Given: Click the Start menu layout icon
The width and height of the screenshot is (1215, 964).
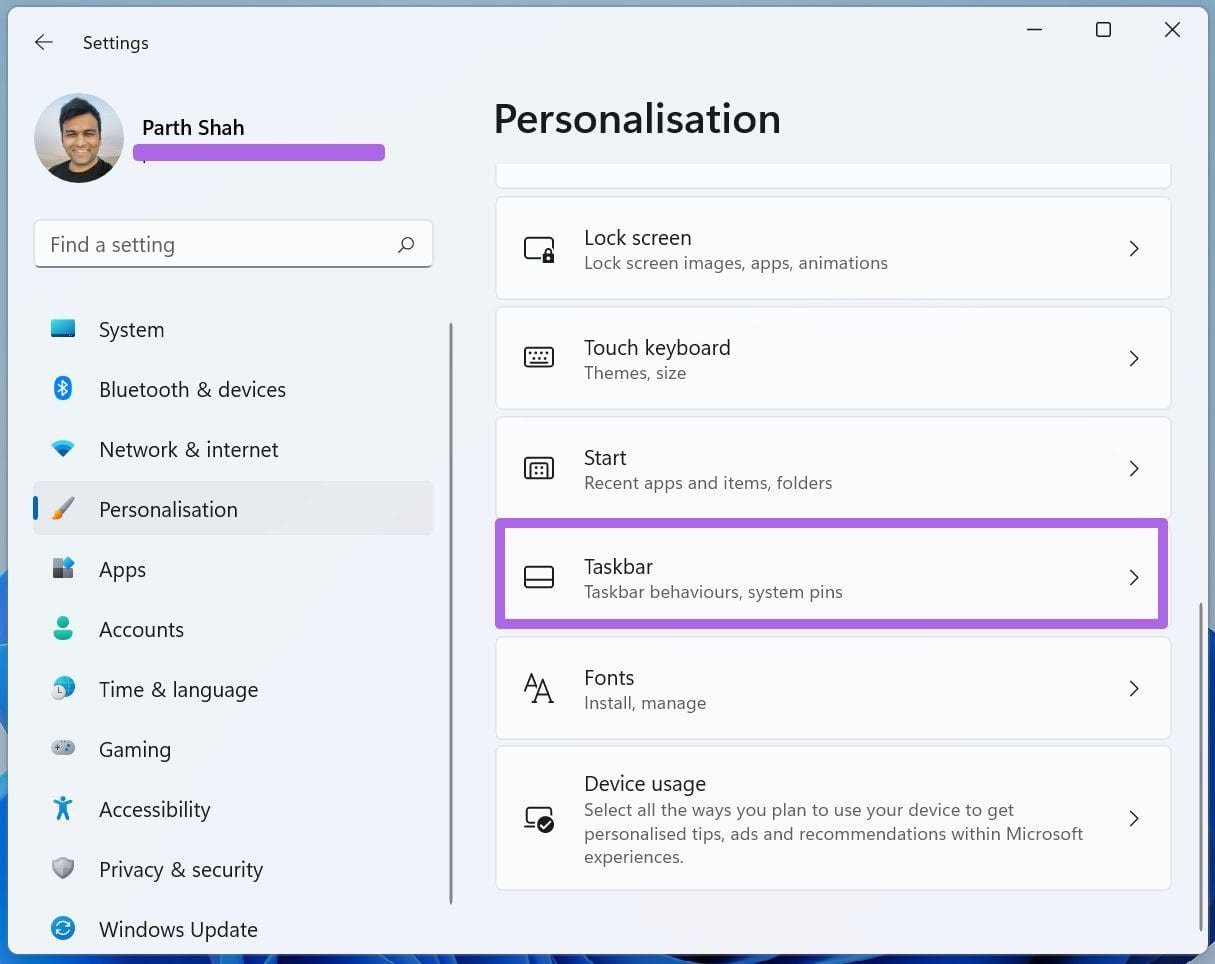Looking at the screenshot, I should [539, 468].
